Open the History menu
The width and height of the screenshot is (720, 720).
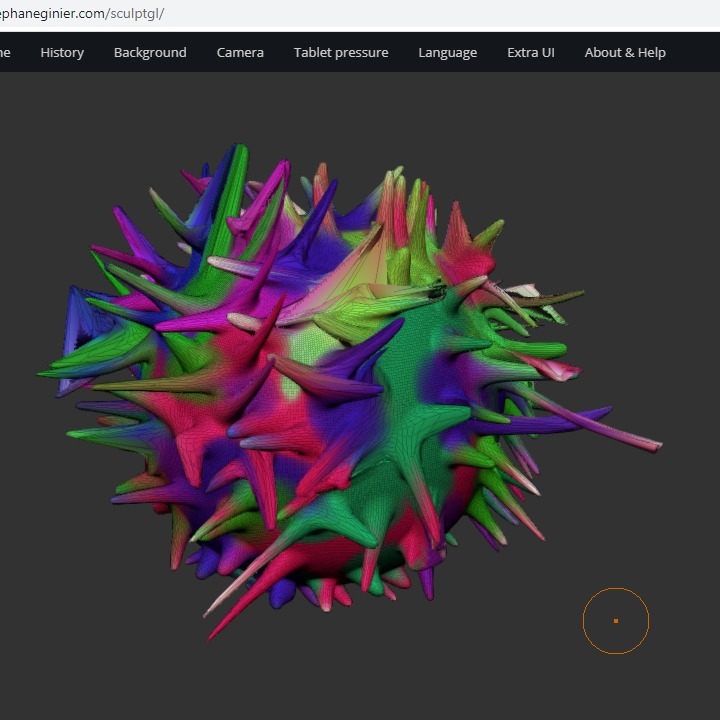(x=62, y=53)
